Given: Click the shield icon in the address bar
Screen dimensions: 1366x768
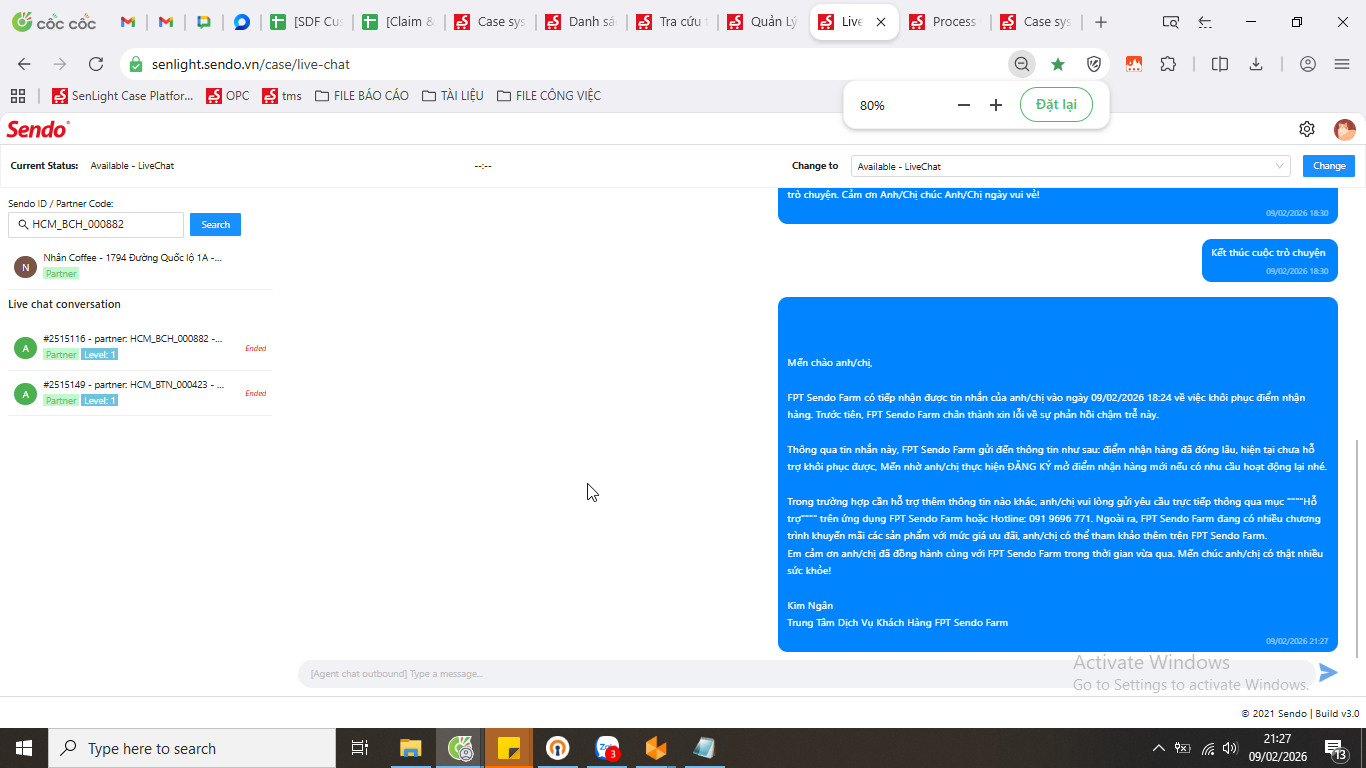Looking at the screenshot, I should (x=1094, y=64).
